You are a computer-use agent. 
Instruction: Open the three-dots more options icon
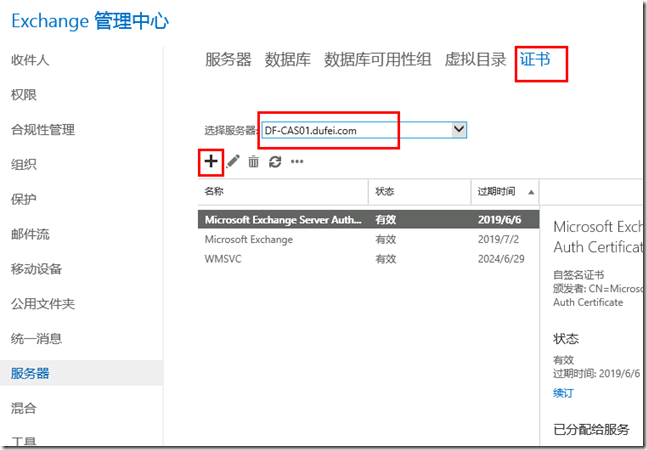[297, 162]
